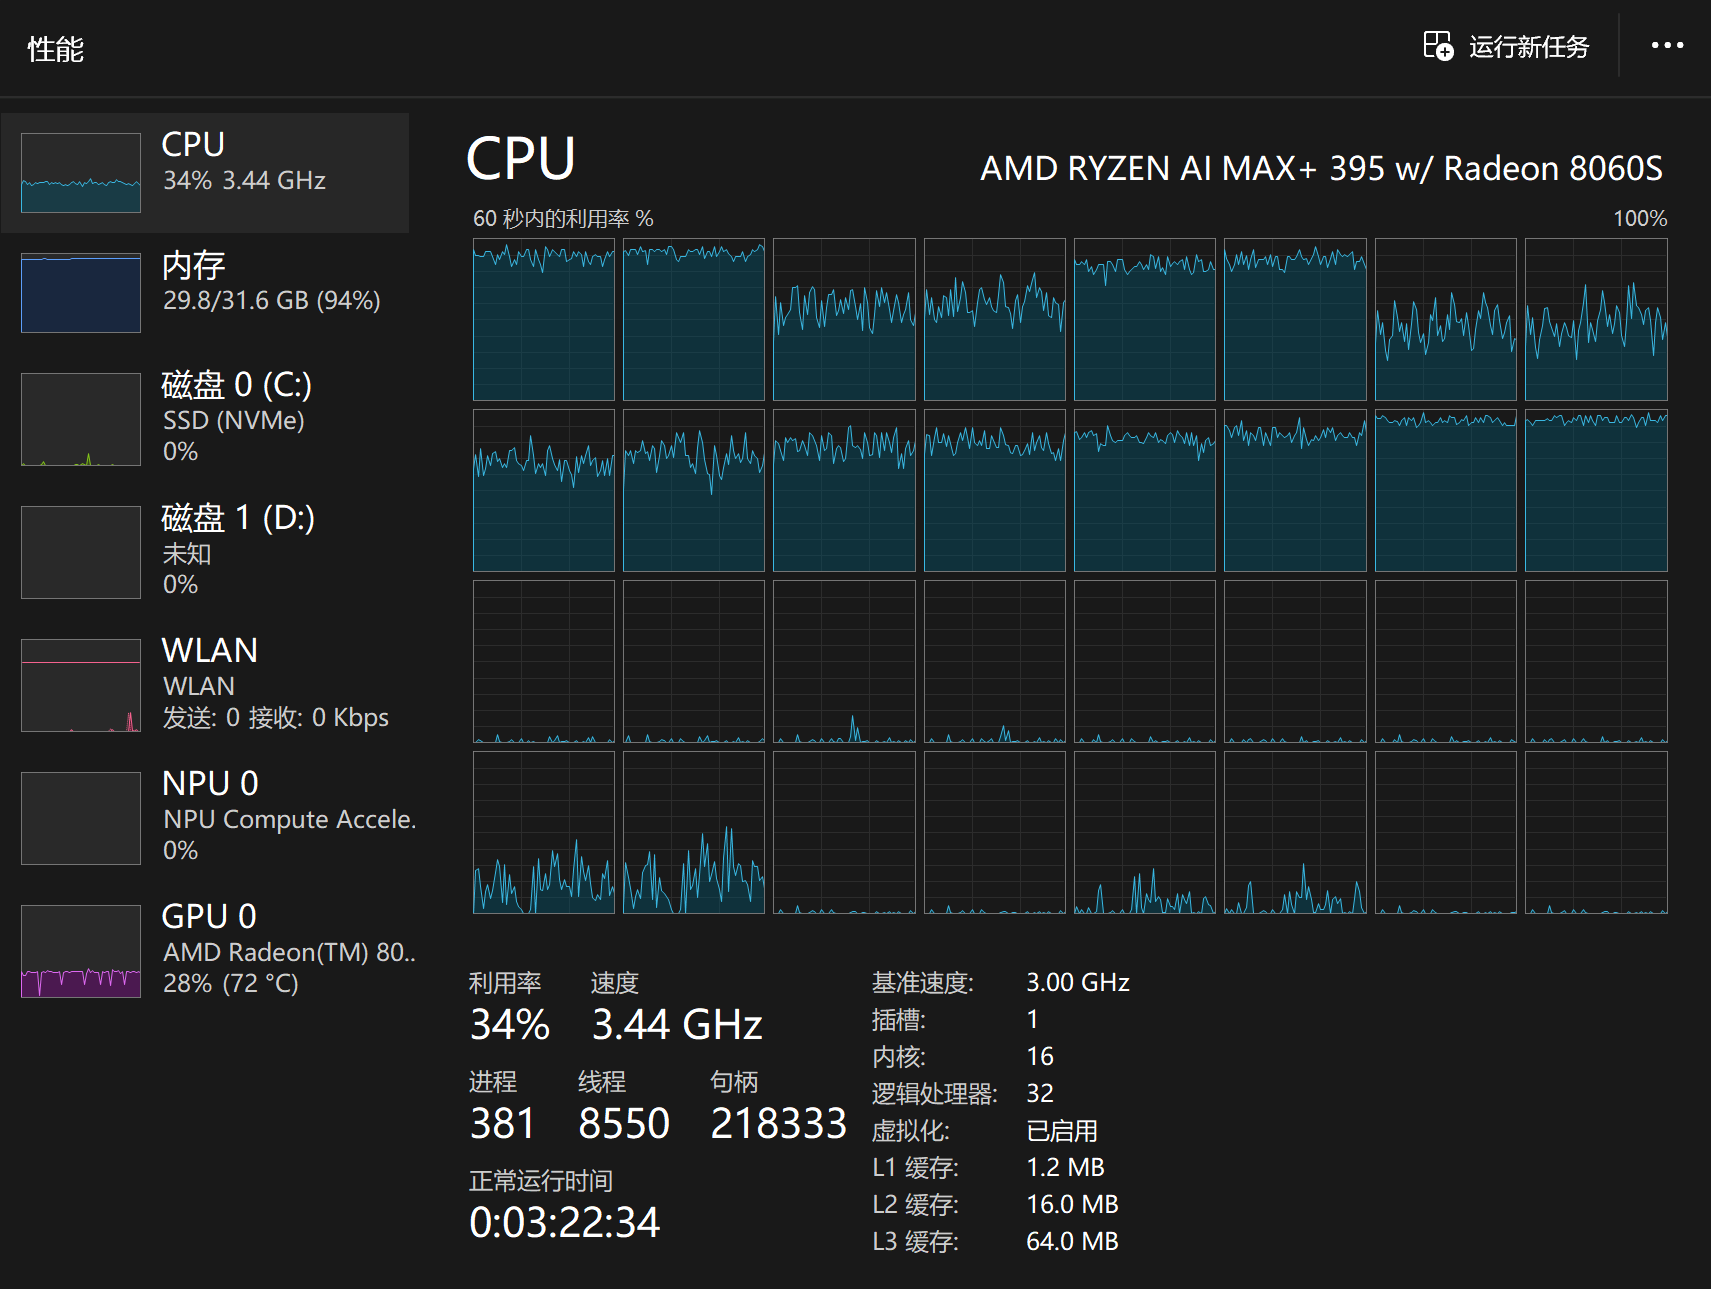Click the L1 cache value 1.2 MB
1711x1289 pixels.
(1065, 1167)
